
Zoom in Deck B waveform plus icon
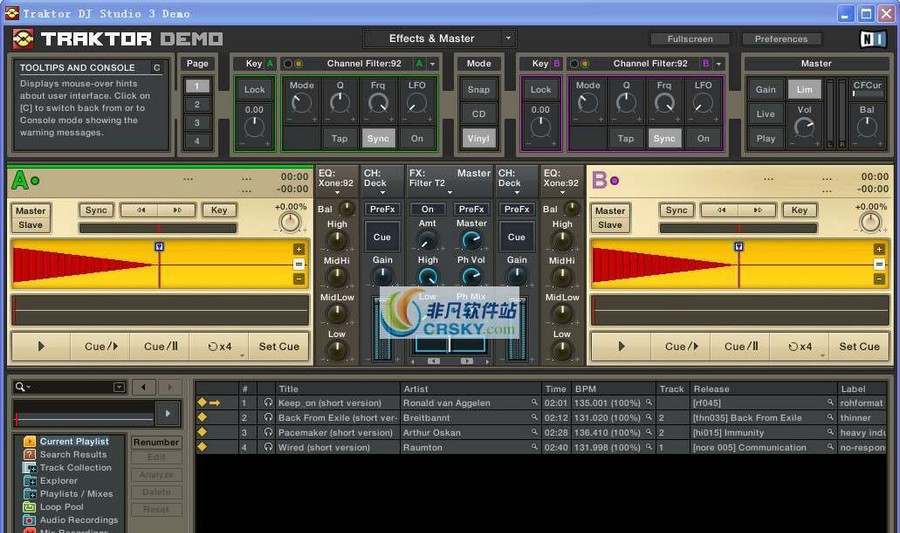(879, 249)
